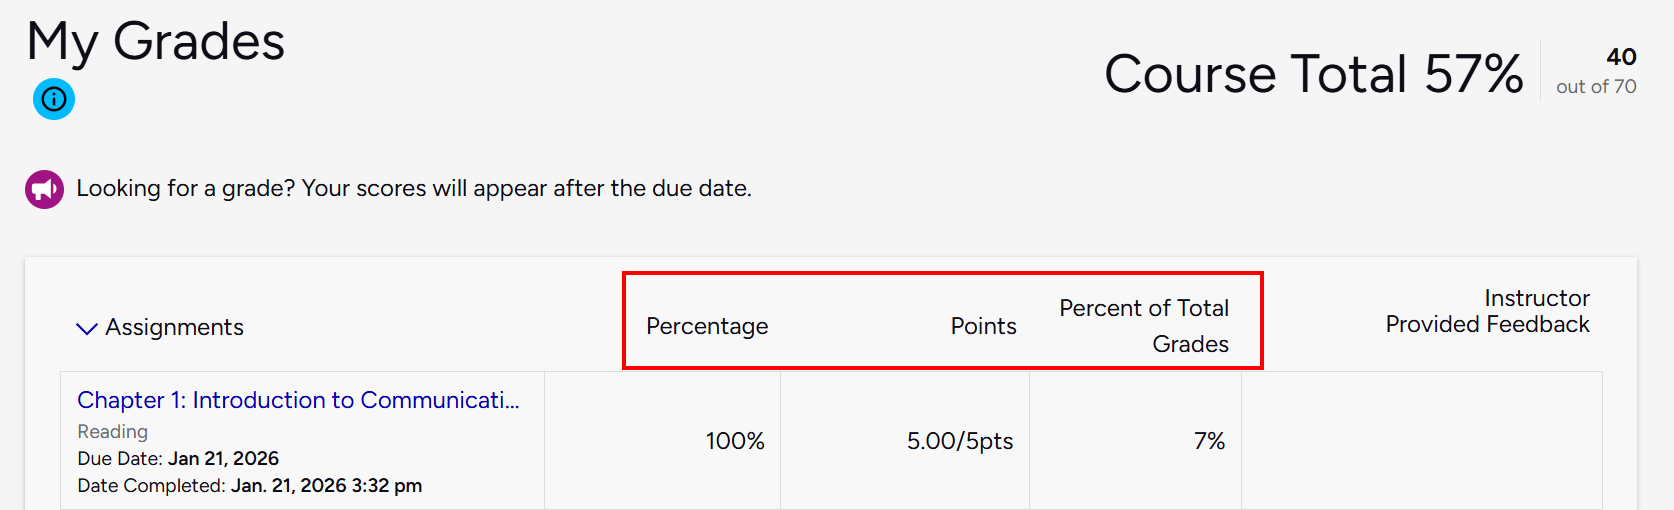Click the Percent of Total Grades header

[x=1144, y=325]
